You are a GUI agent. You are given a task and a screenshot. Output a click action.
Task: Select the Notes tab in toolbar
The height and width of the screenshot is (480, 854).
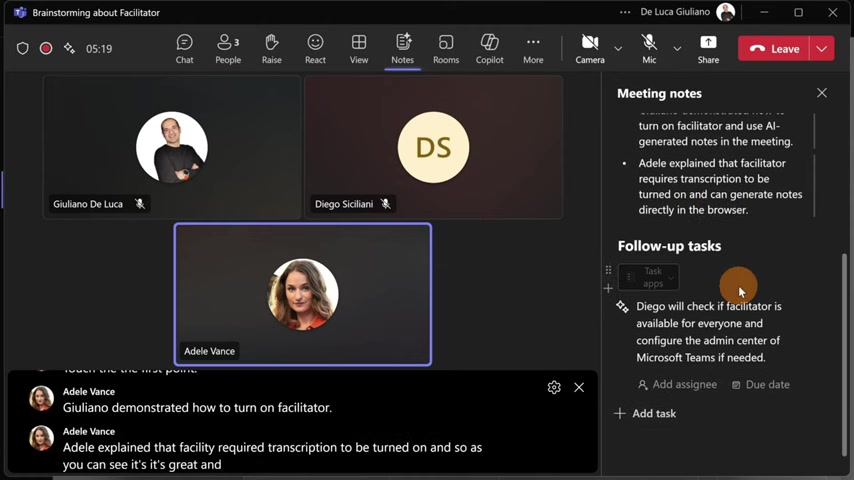click(402, 49)
